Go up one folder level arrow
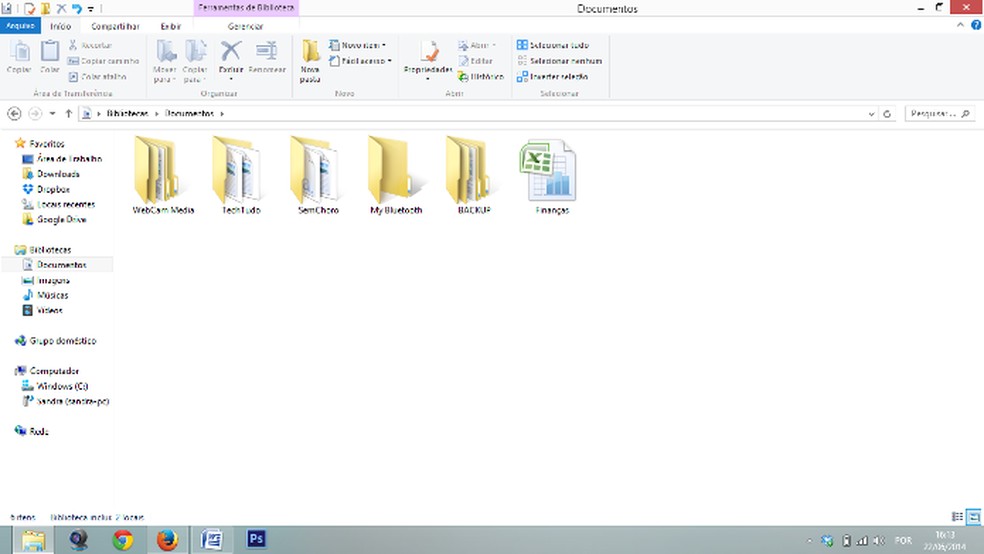 click(x=68, y=114)
